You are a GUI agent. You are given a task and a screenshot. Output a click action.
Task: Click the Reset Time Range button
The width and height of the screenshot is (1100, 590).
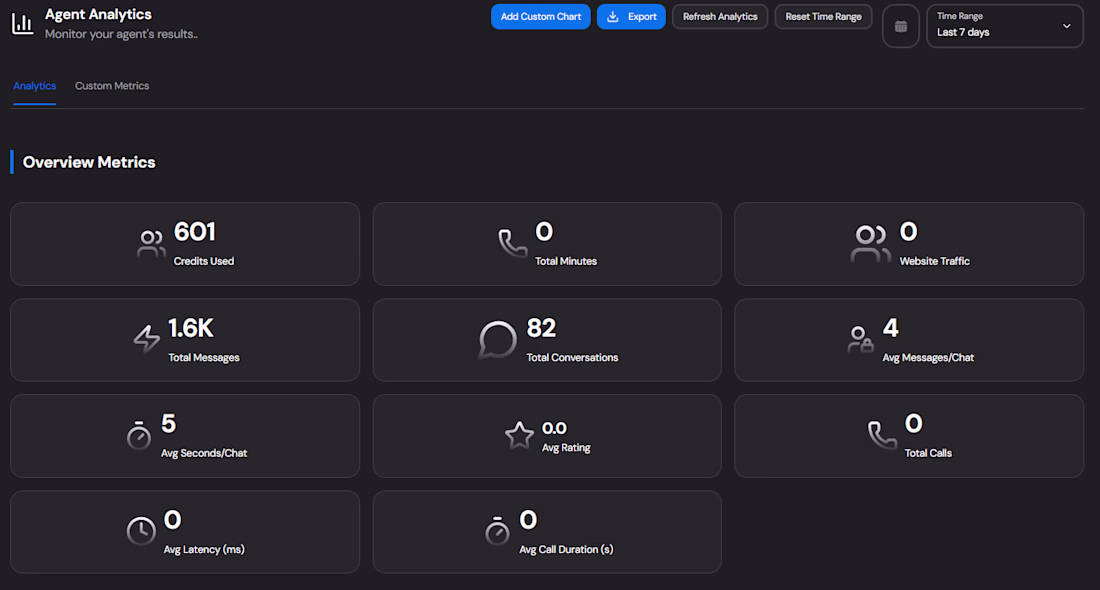click(824, 17)
